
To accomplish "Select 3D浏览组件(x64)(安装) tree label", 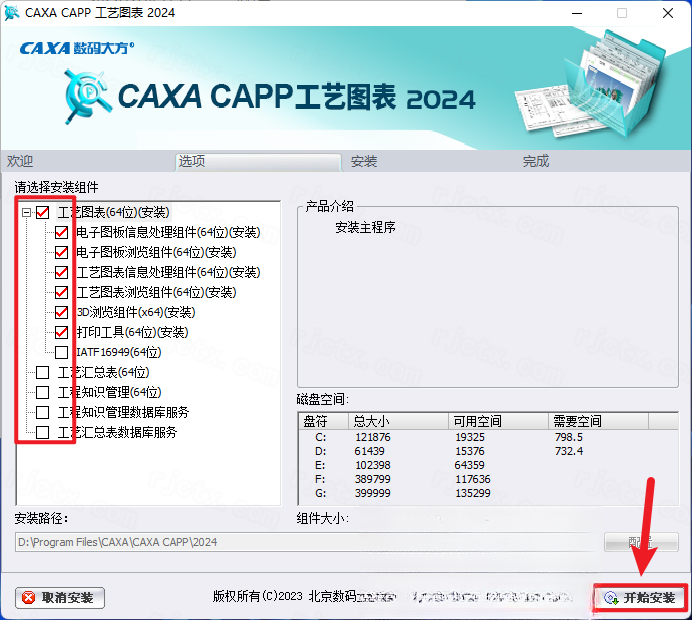I will click(x=136, y=312).
